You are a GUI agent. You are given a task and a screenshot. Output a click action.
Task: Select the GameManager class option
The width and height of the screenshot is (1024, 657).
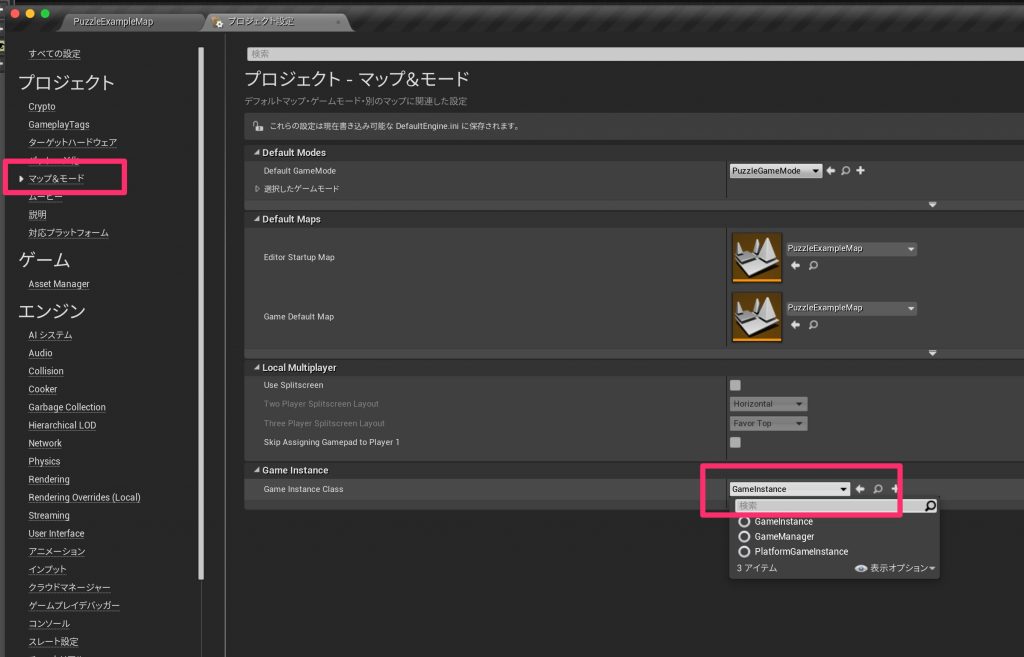tap(784, 537)
